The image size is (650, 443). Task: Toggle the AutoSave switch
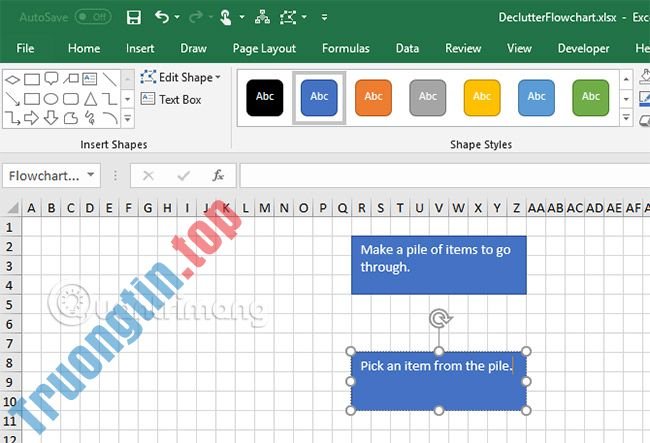[93, 17]
